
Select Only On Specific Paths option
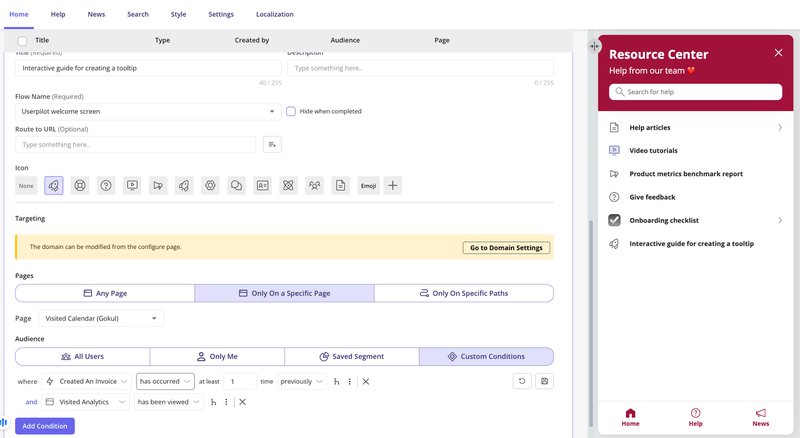click(464, 293)
